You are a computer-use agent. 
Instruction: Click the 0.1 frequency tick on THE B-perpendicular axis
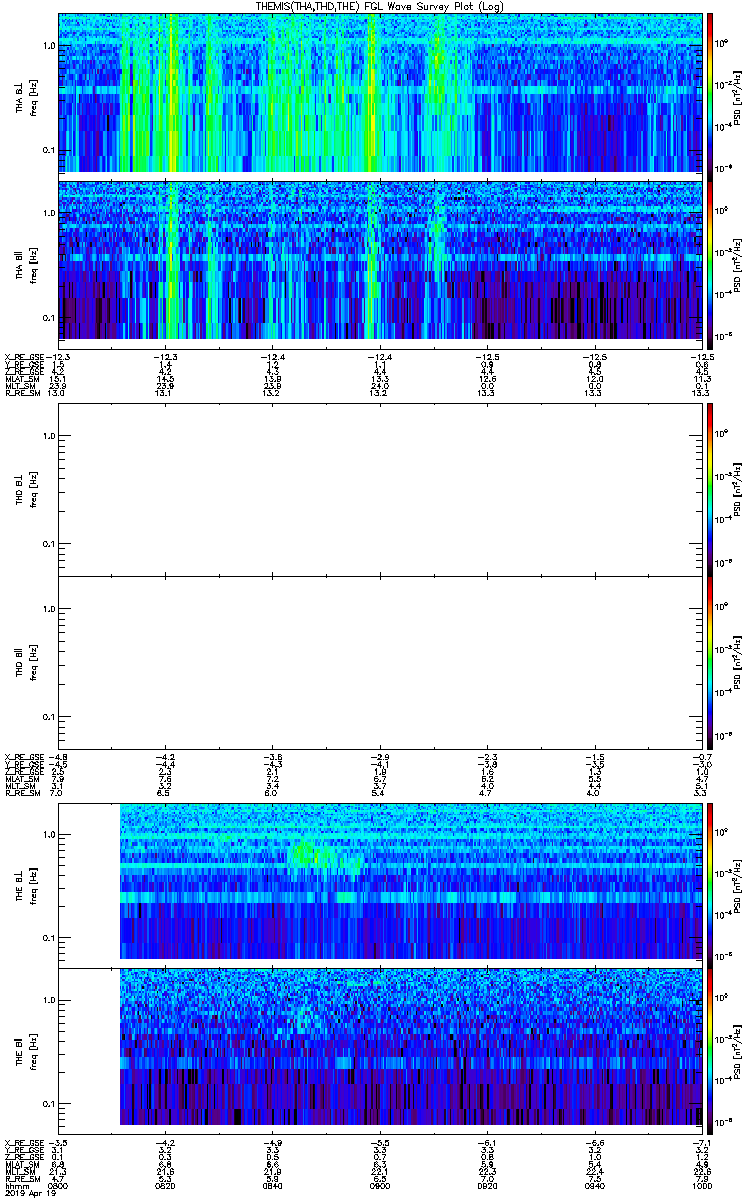50,938
